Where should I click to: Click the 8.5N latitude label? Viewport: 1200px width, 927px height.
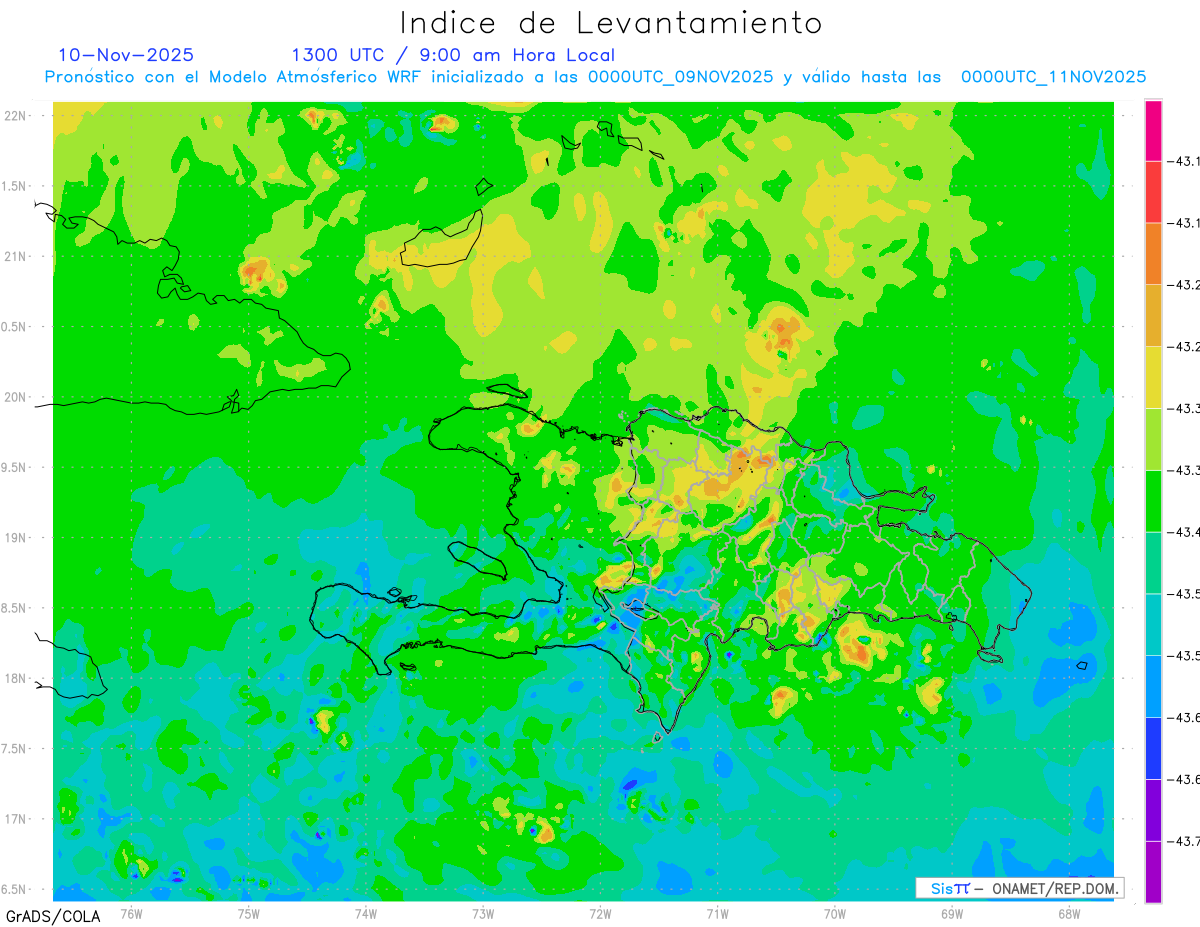tap(15, 608)
